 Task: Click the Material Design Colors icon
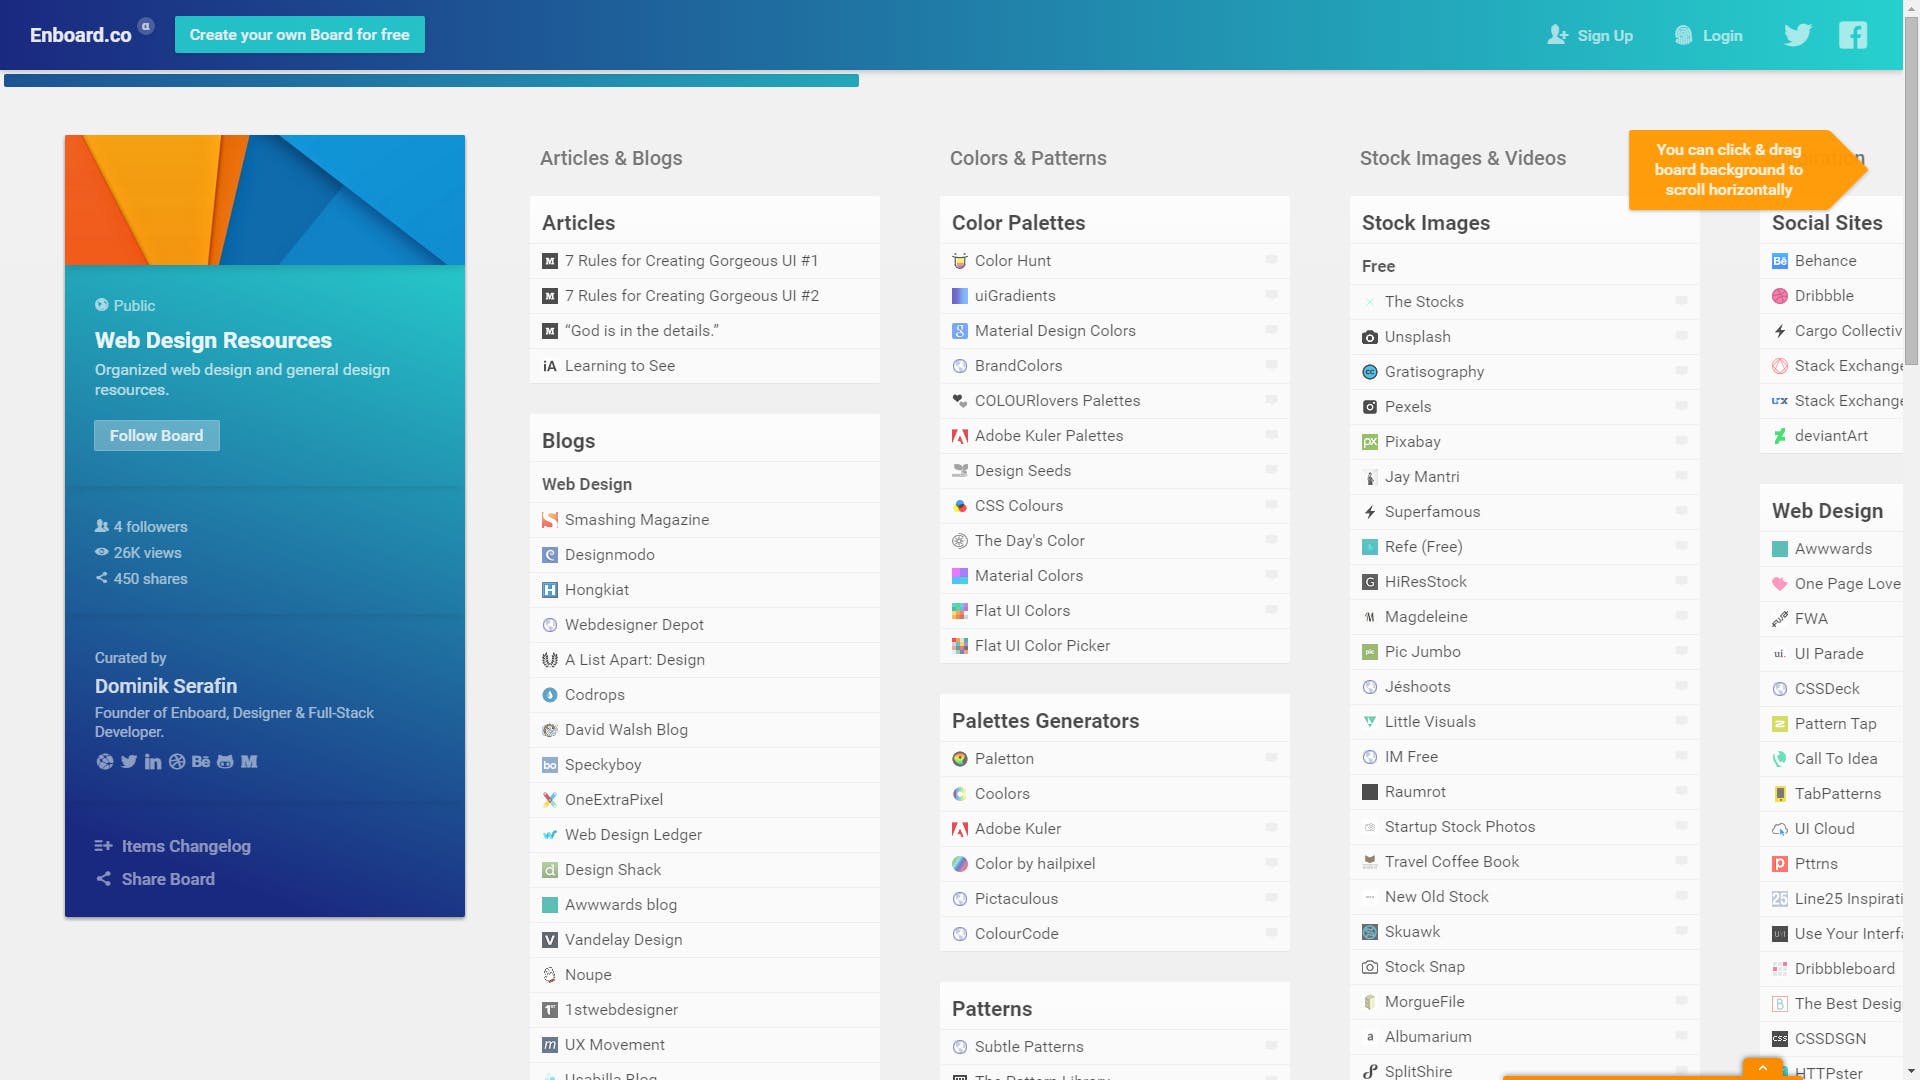coord(960,331)
